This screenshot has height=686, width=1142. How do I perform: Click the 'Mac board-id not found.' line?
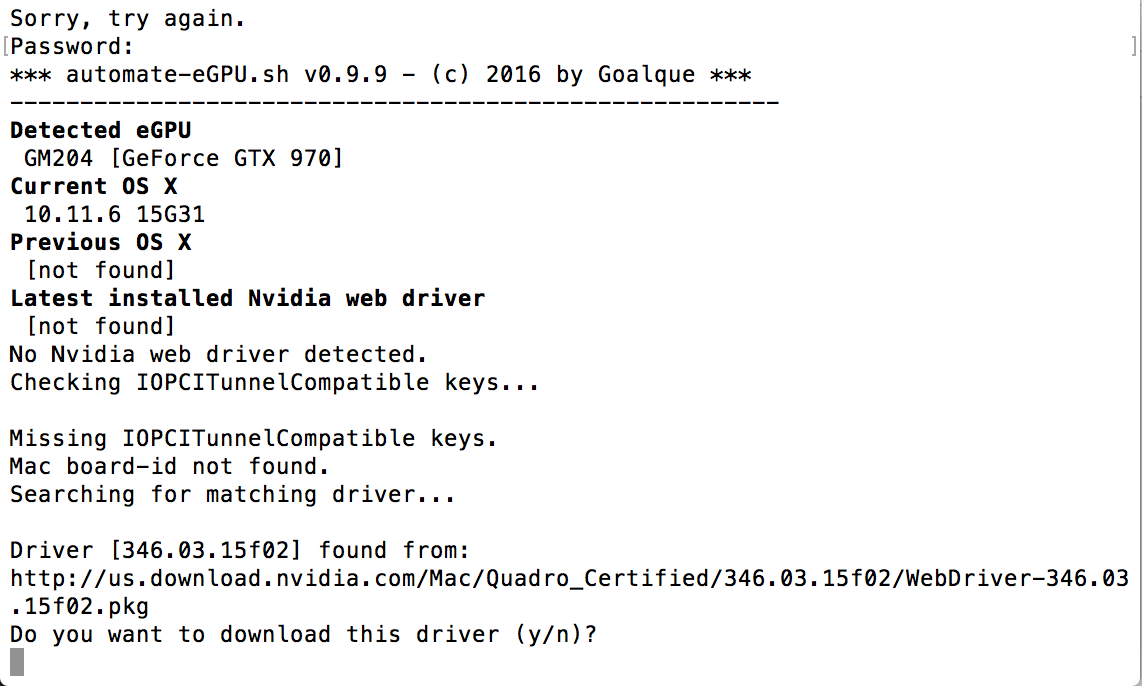[170, 466]
